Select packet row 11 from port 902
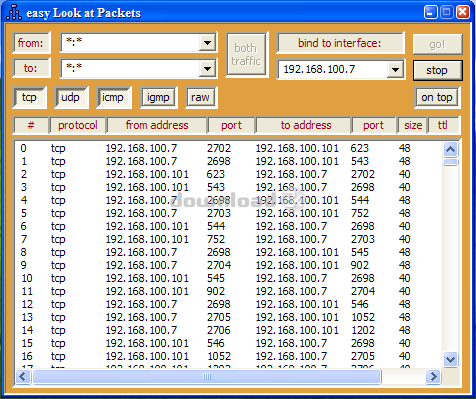This screenshot has width=476, height=399. tap(229, 291)
